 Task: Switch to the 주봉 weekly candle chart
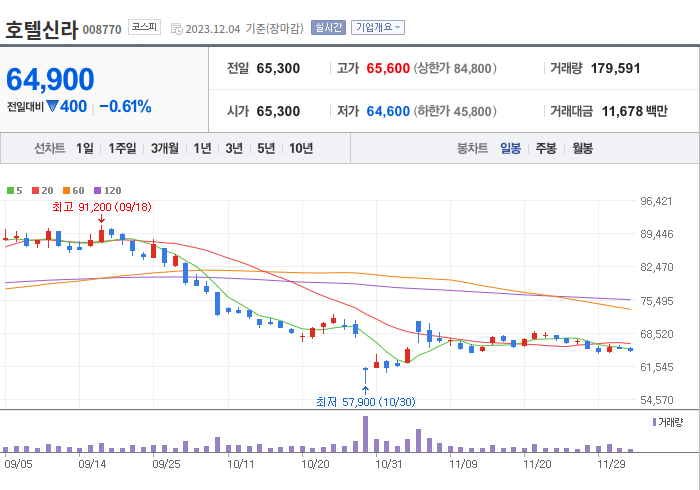[x=546, y=148]
